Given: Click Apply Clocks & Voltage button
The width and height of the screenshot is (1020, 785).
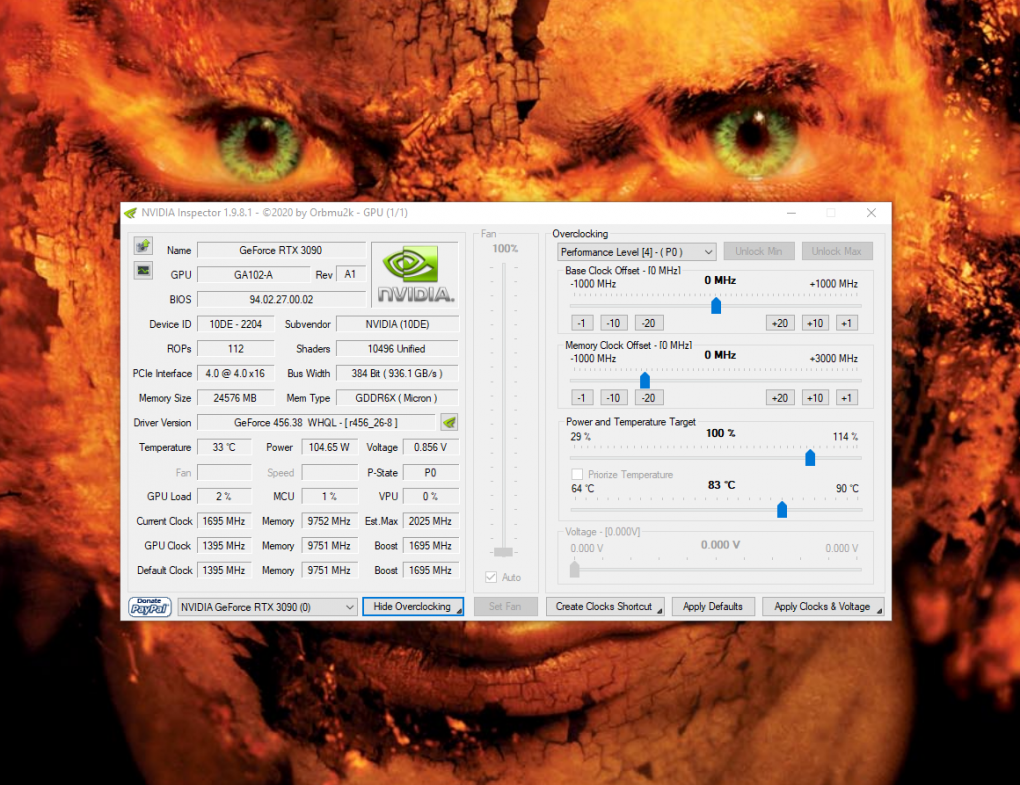Looking at the screenshot, I should coord(823,607).
